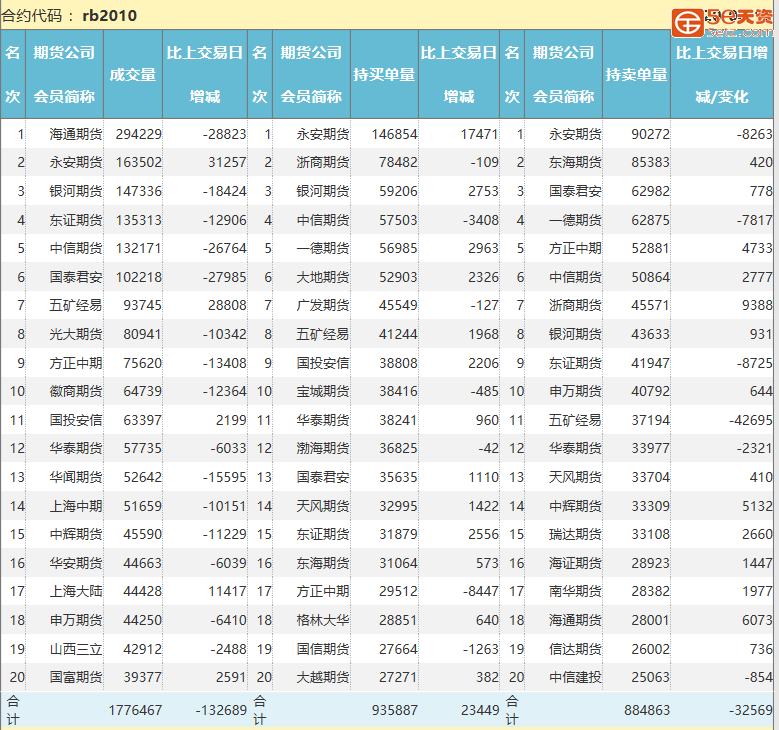Select 格林大华 row

[x=323, y=621]
